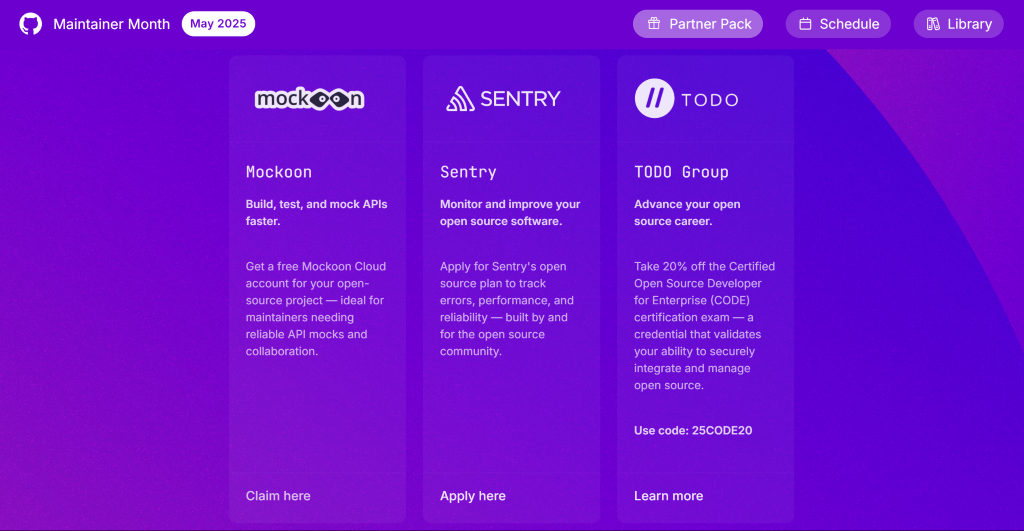Image resolution: width=1024 pixels, height=531 pixels.
Task: Click the gift icon beside Partner Pack
Action: (654, 24)
